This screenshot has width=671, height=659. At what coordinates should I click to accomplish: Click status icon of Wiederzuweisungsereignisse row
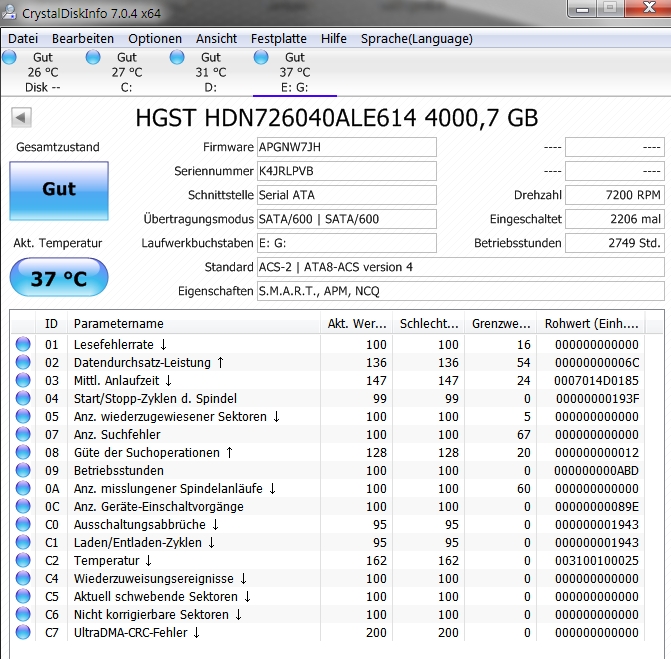pos(23,578)
